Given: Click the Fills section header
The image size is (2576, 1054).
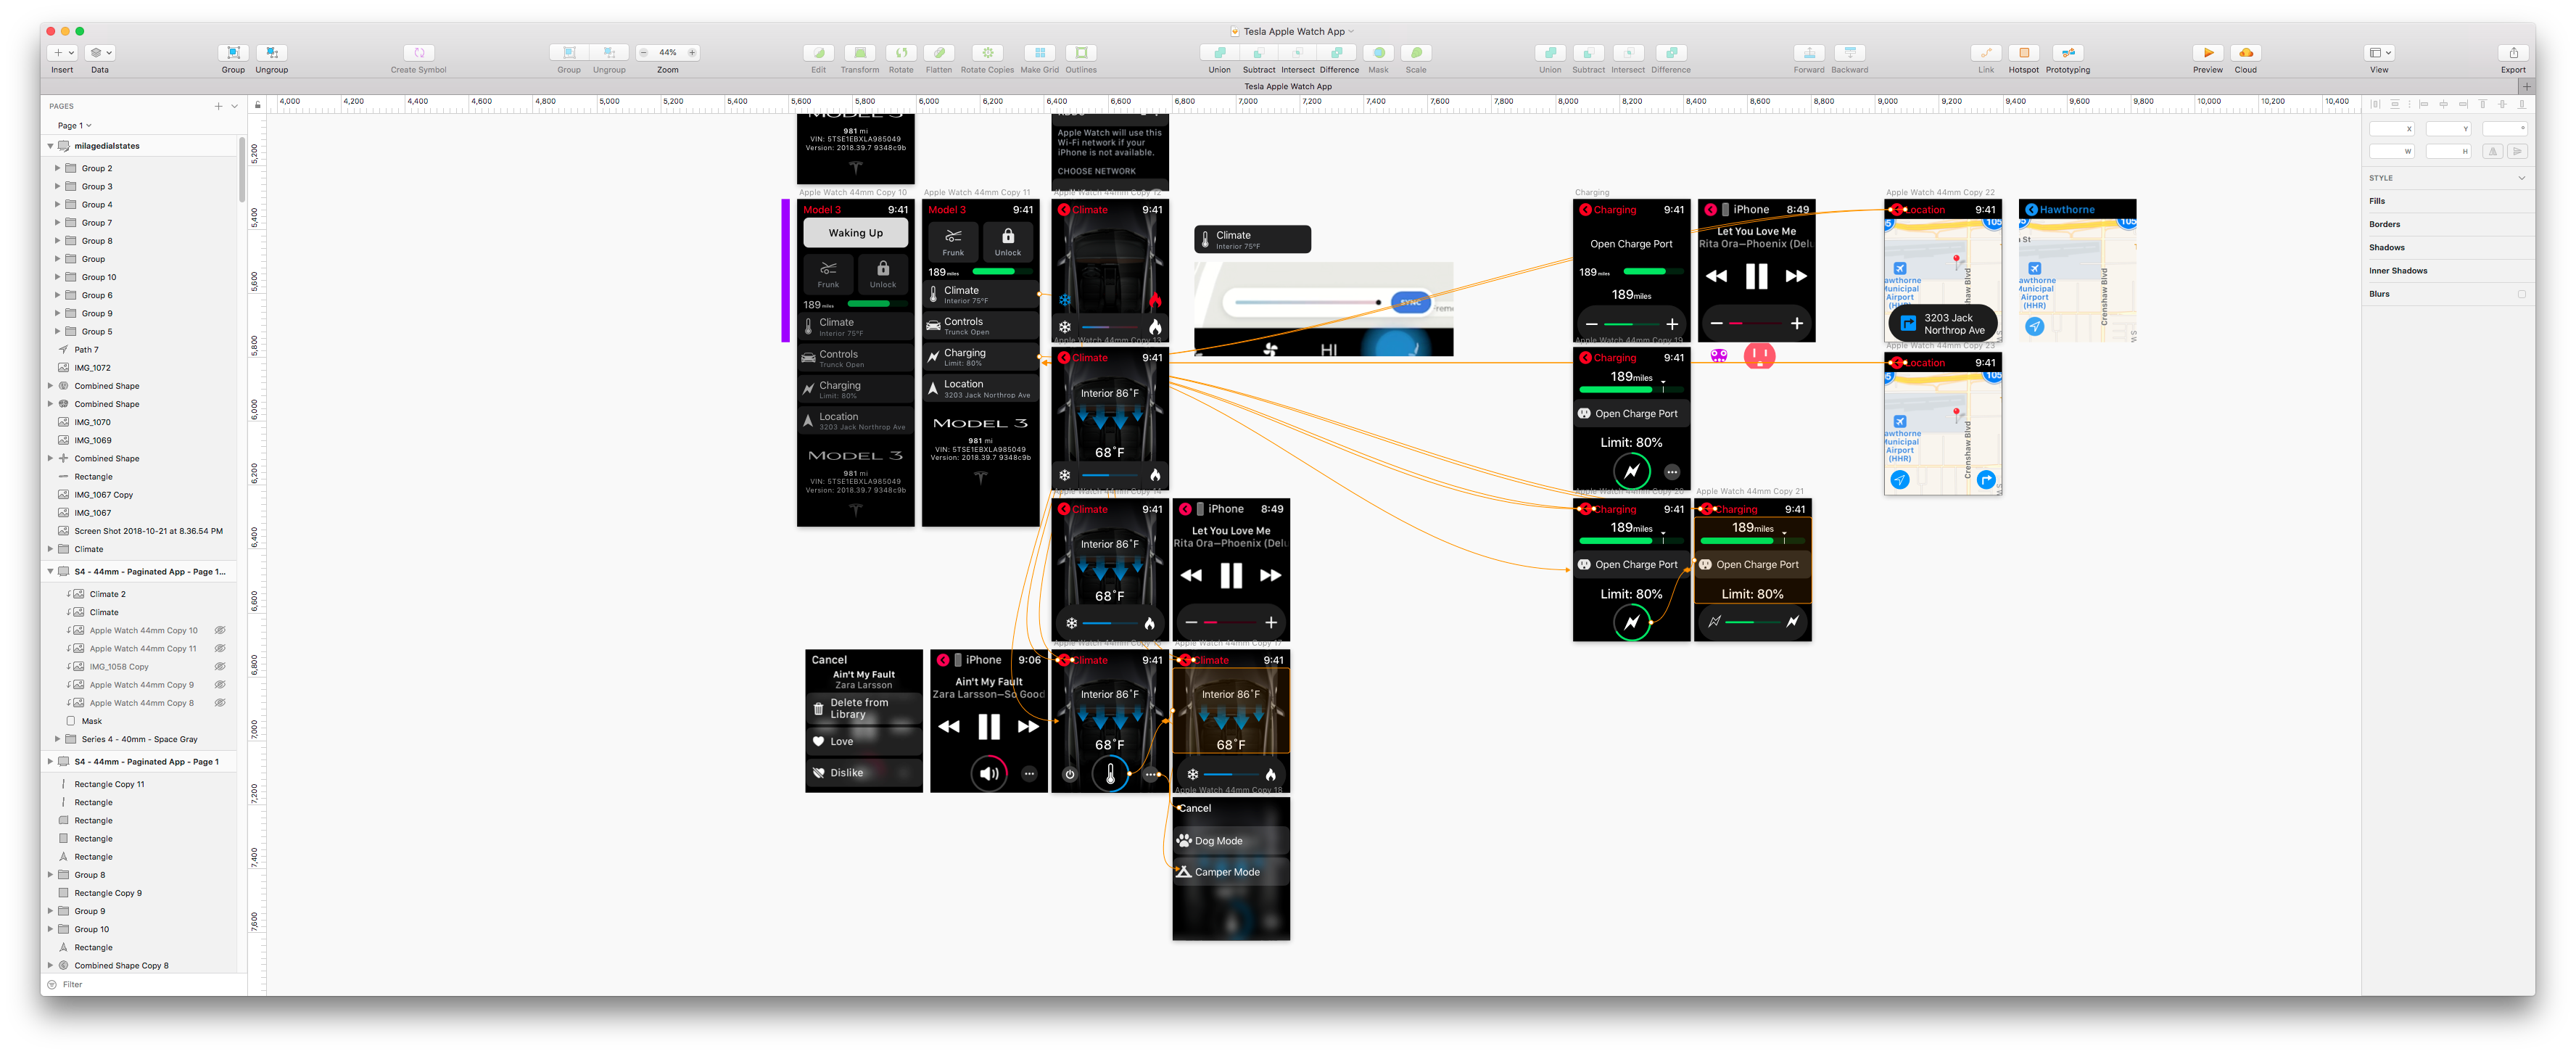Looking at the screenshot, I should pos(2376,201).
